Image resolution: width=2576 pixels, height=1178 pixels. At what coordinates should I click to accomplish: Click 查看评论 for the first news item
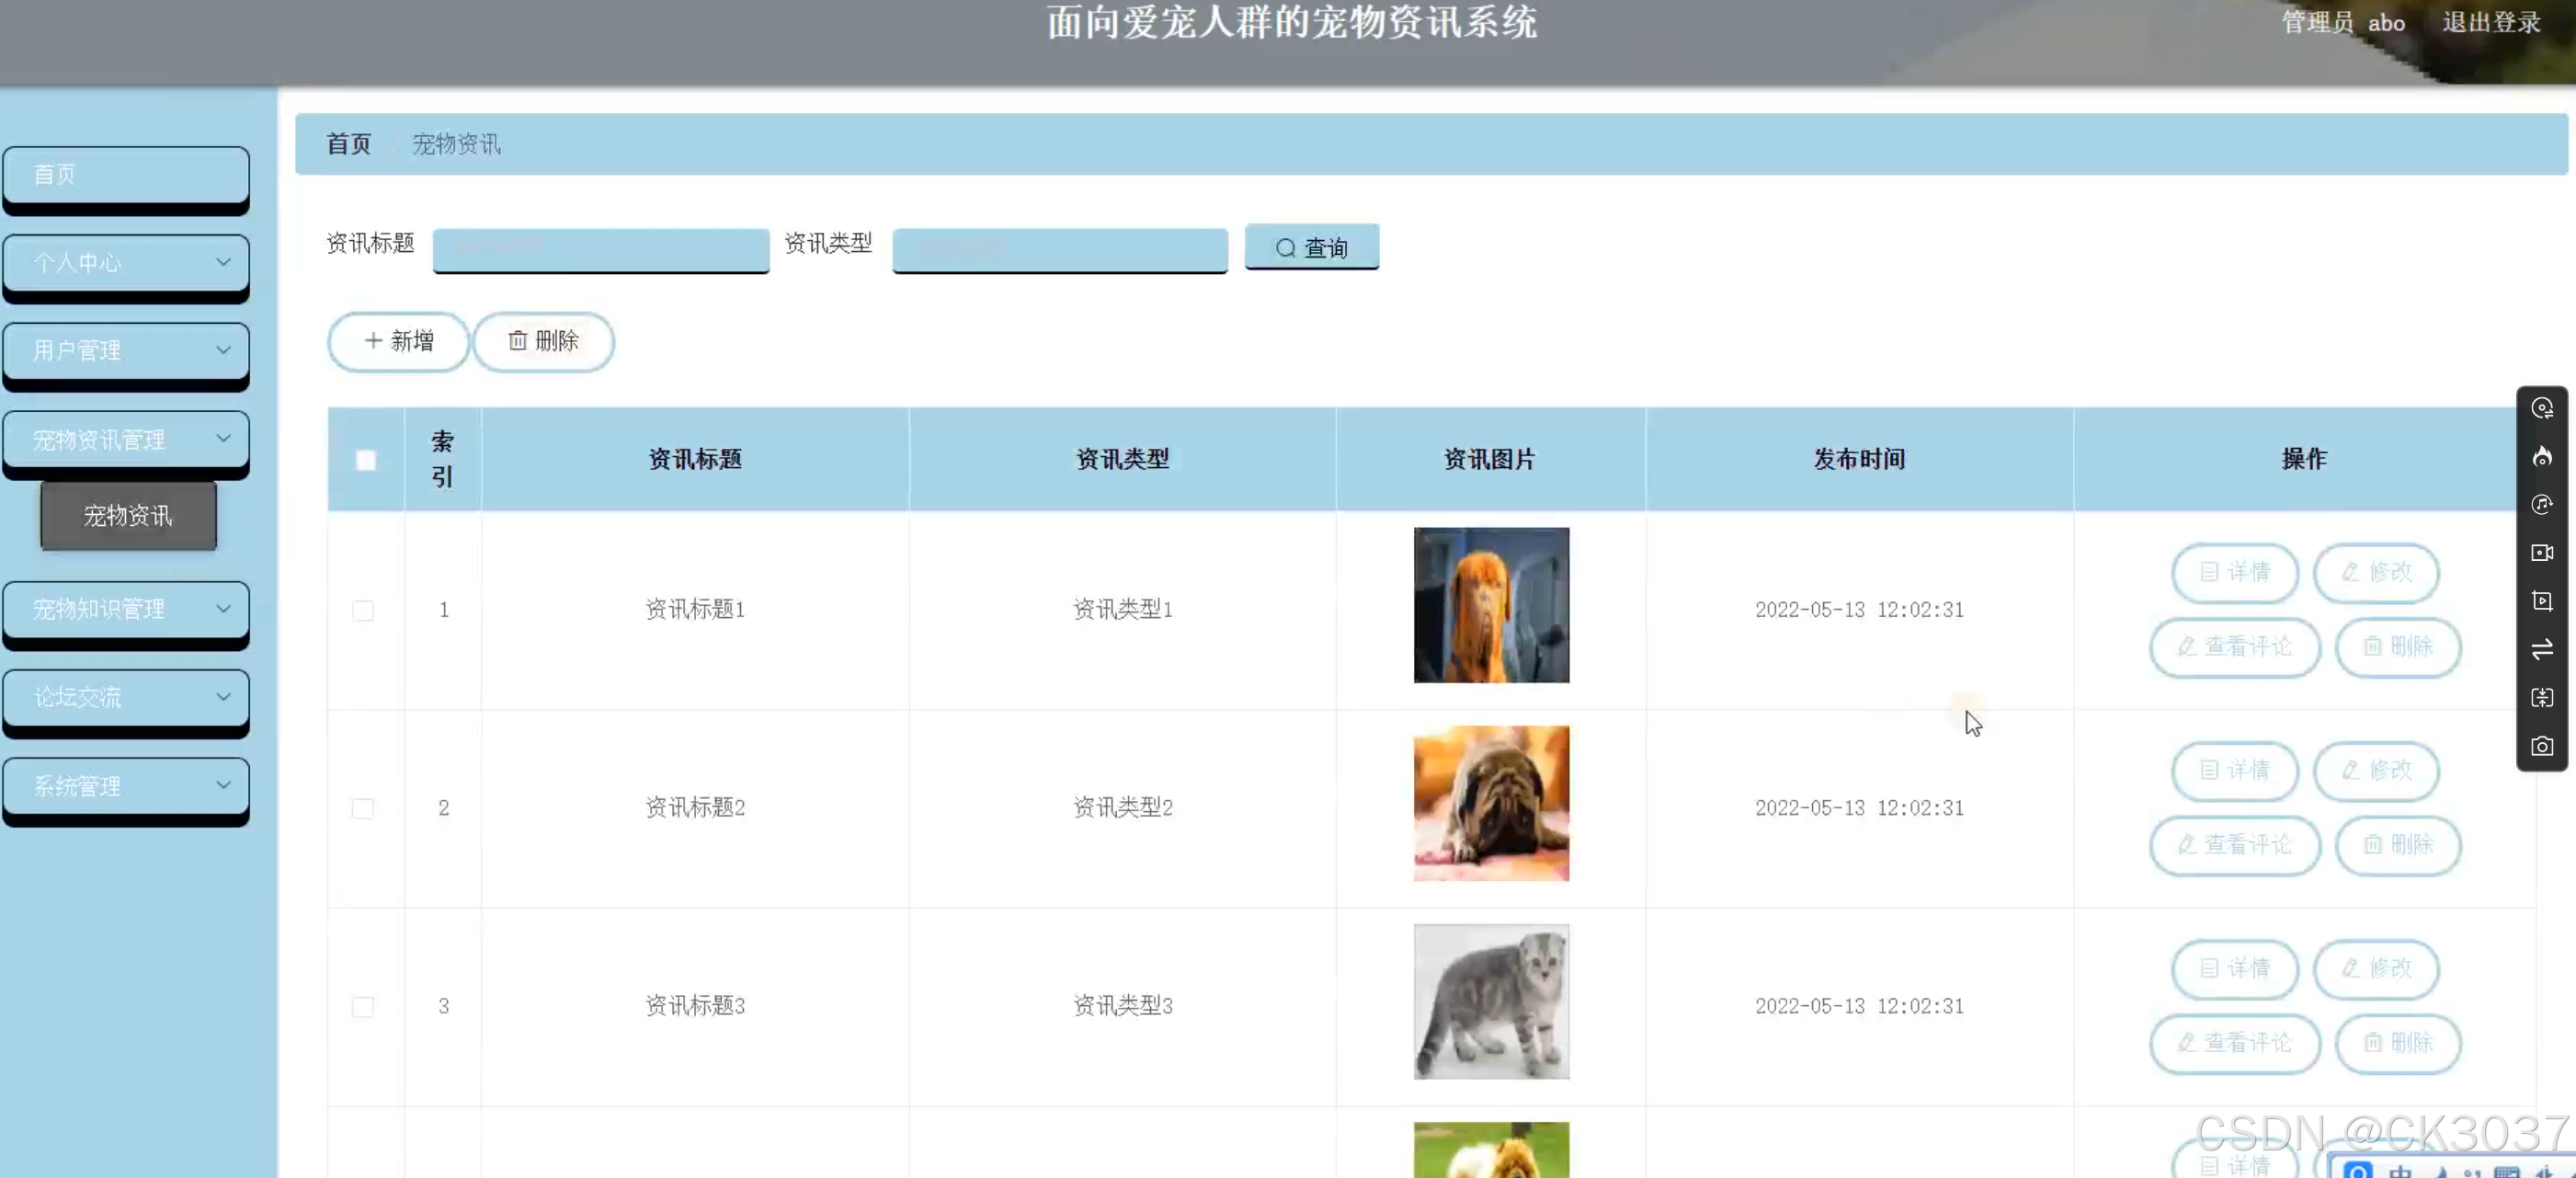click(x=2234, y=647)
